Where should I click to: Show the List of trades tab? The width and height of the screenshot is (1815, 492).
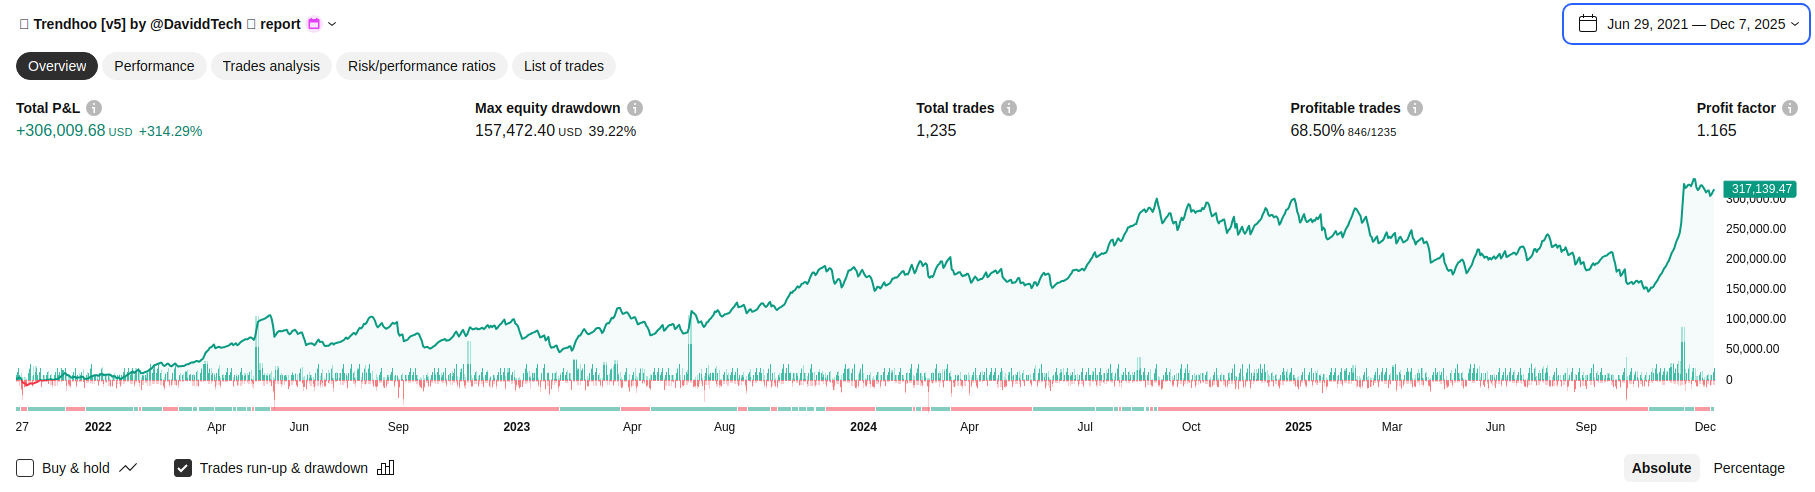click(x=564, y=66)
